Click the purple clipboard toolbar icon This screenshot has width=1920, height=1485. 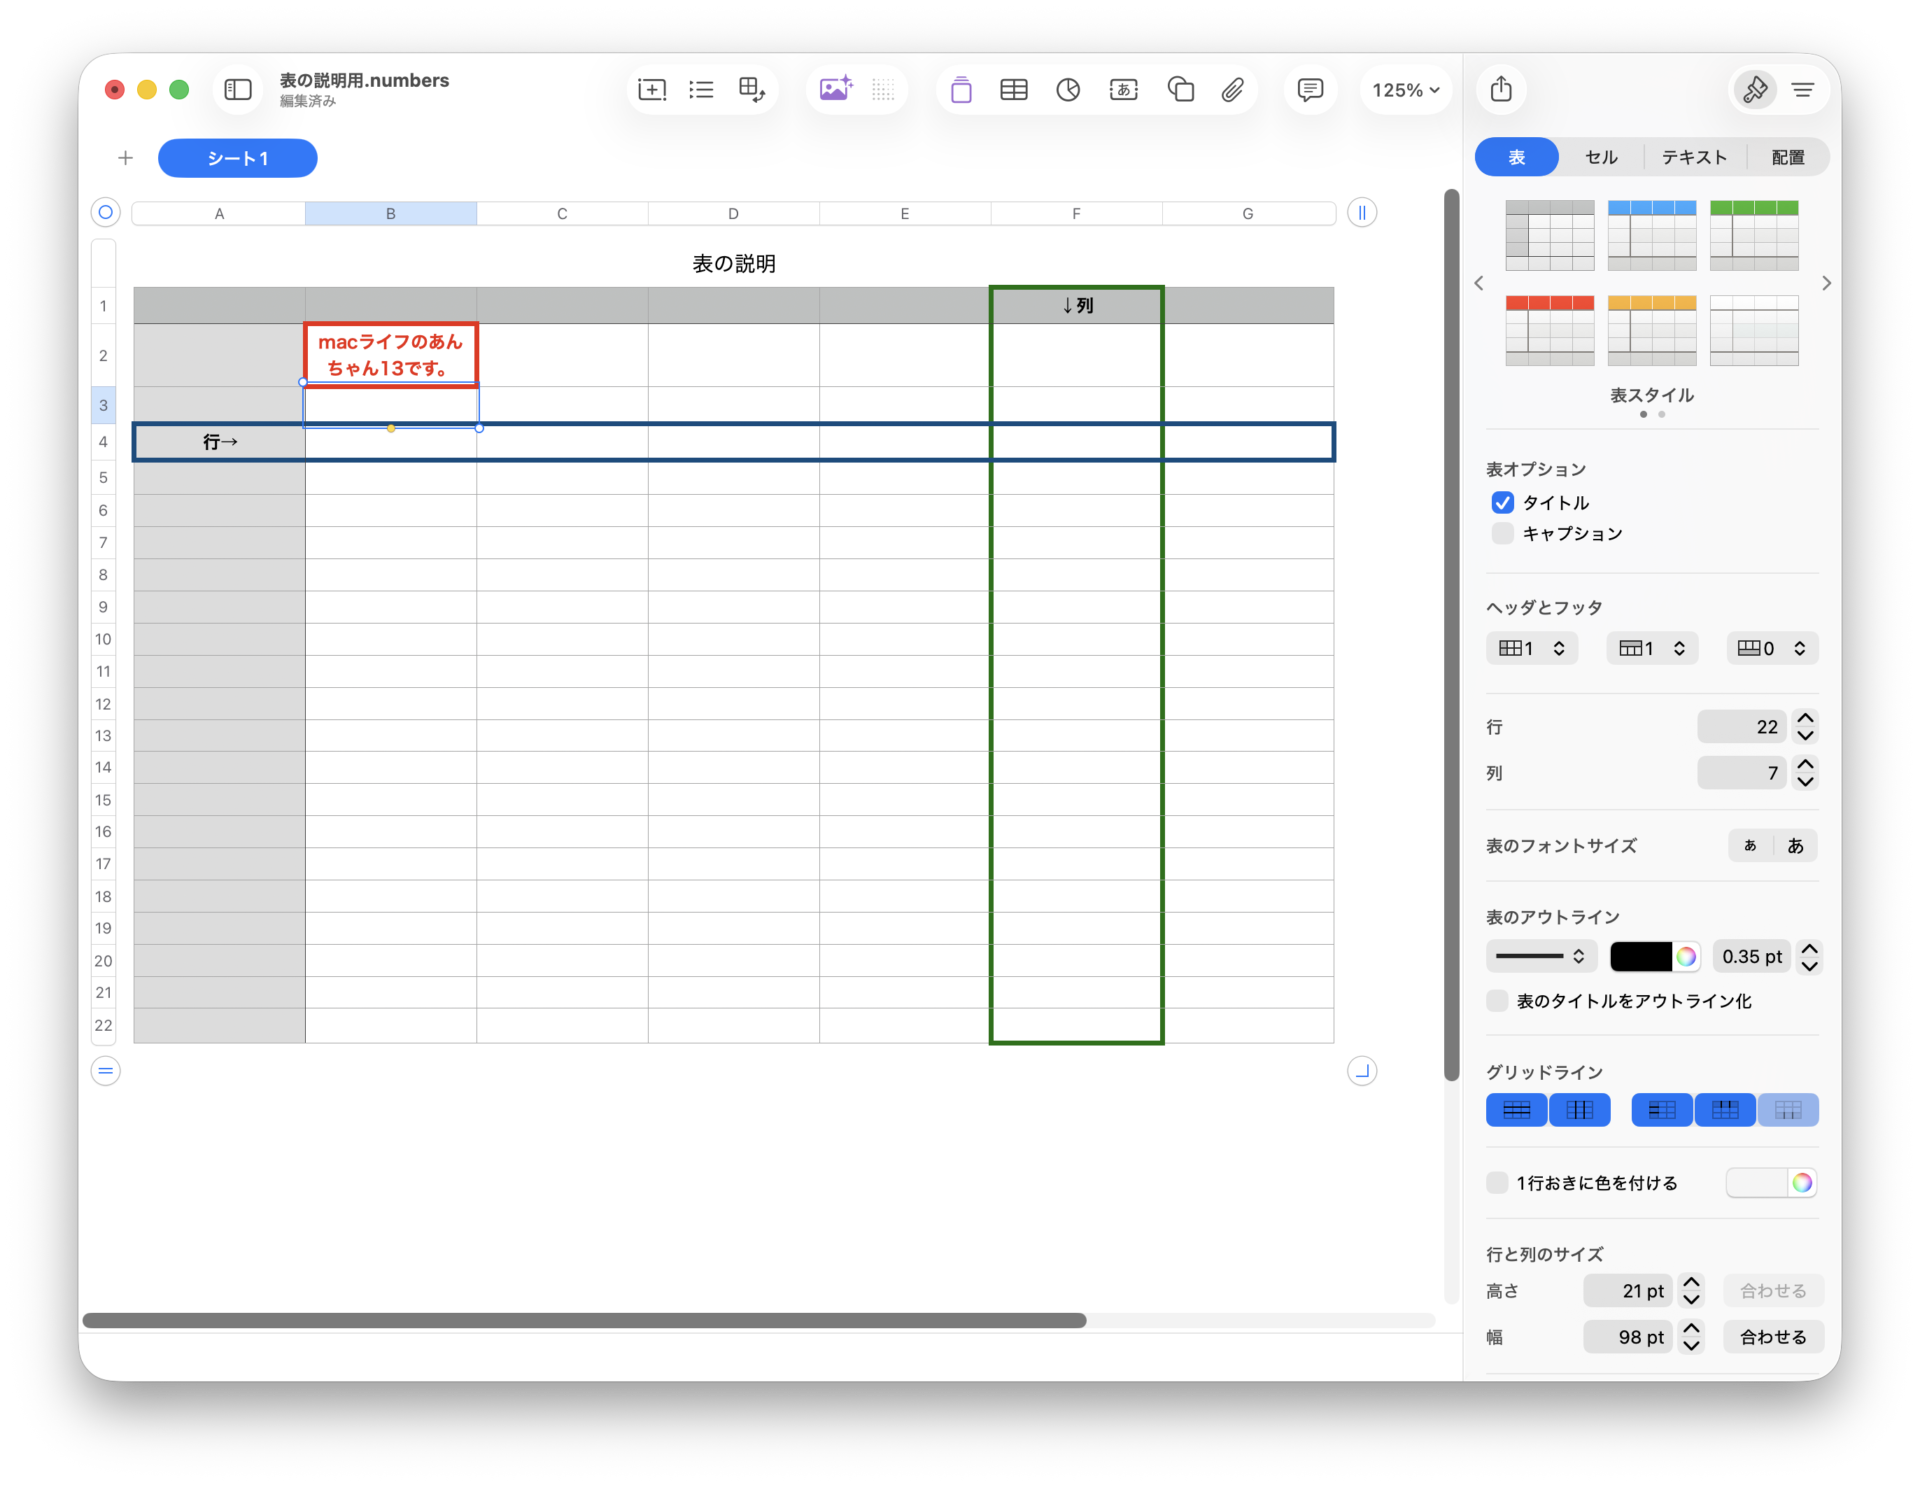tap(961, 90)
